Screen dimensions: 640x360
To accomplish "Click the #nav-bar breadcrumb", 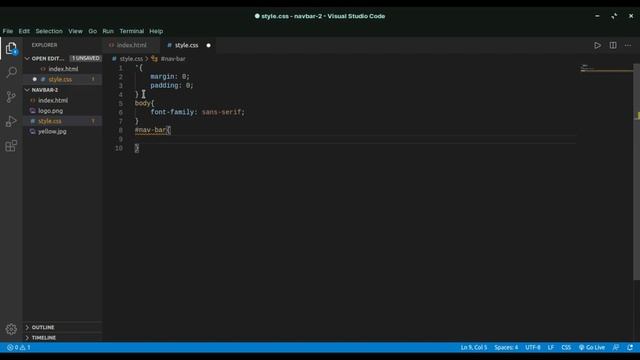I will 173,59.
